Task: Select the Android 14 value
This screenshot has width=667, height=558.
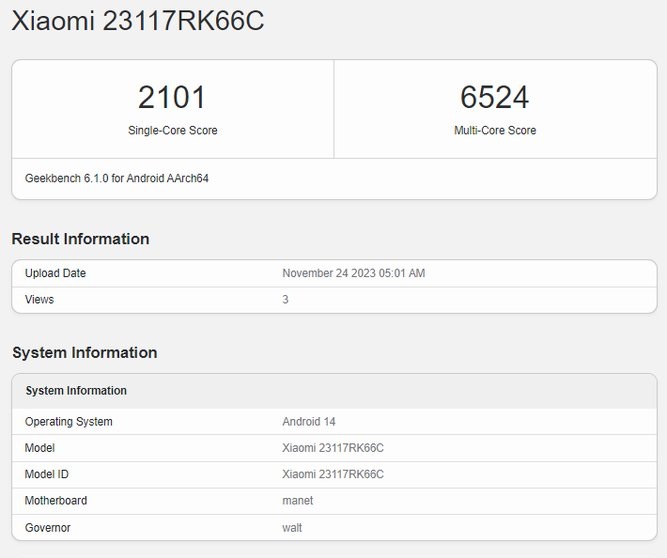Action: point(309,421)
